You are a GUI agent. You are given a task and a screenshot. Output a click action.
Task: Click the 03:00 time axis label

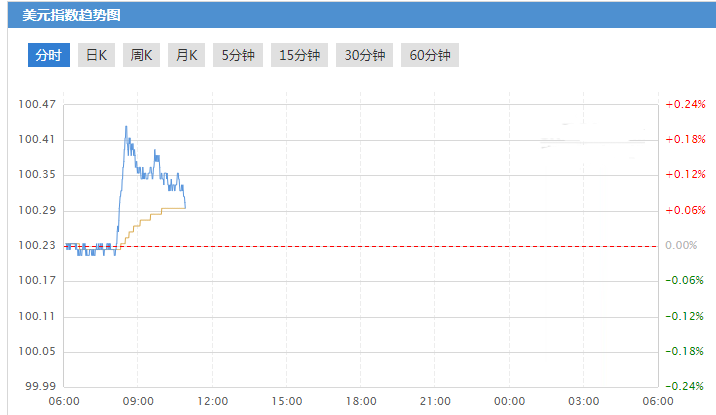click(x=583, y=401)
